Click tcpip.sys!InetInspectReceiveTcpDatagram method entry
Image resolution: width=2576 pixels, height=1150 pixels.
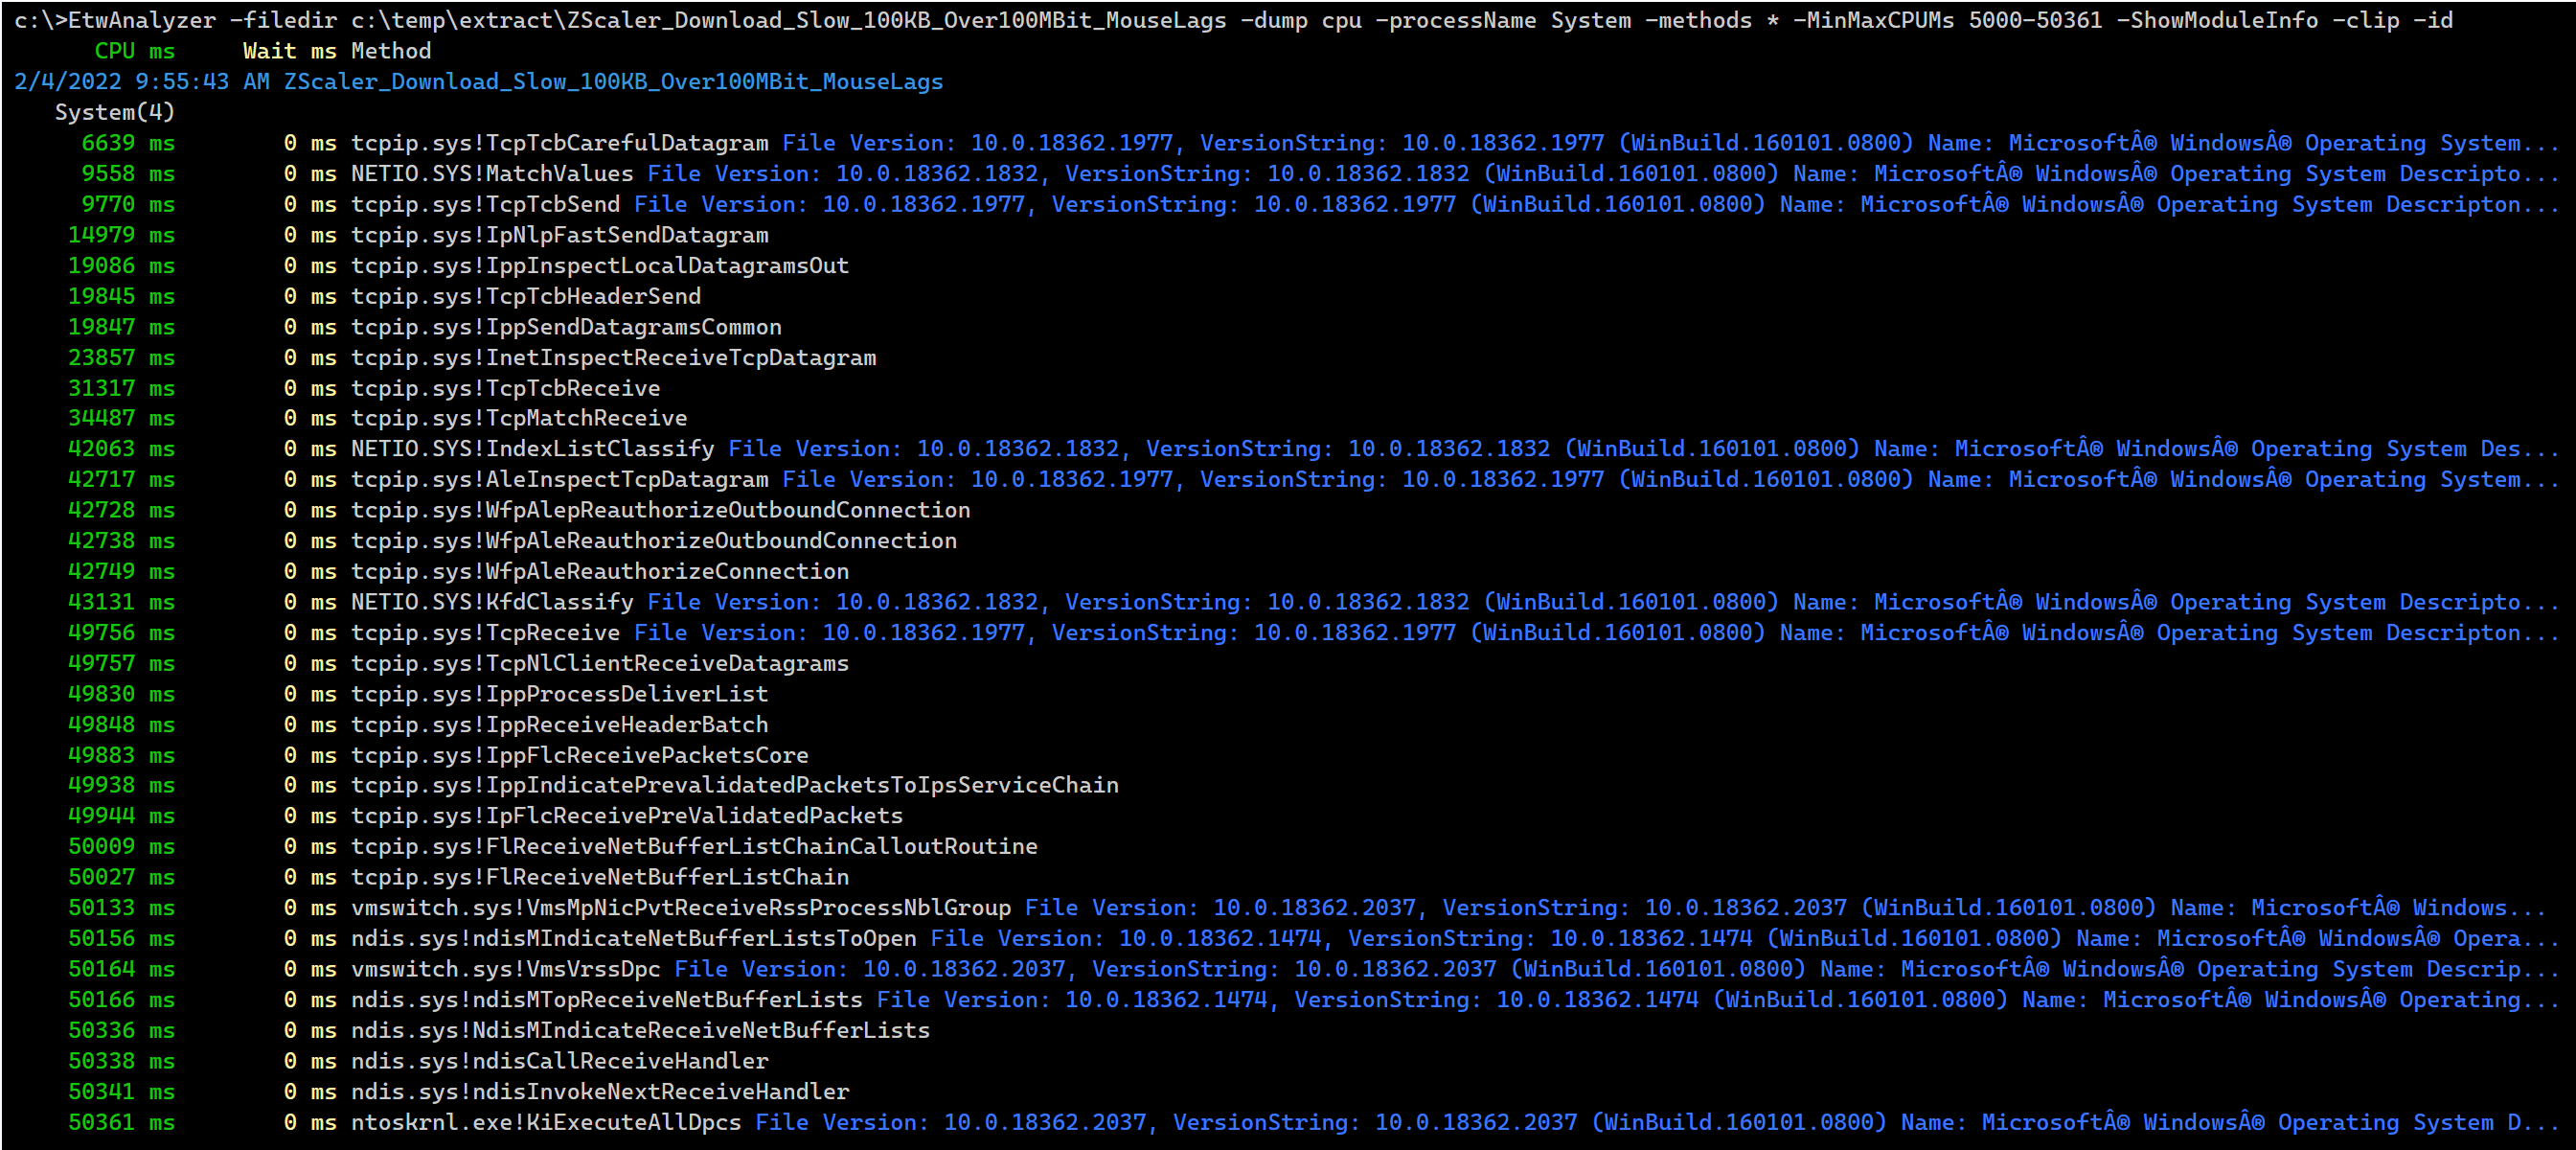click(613, 358)
